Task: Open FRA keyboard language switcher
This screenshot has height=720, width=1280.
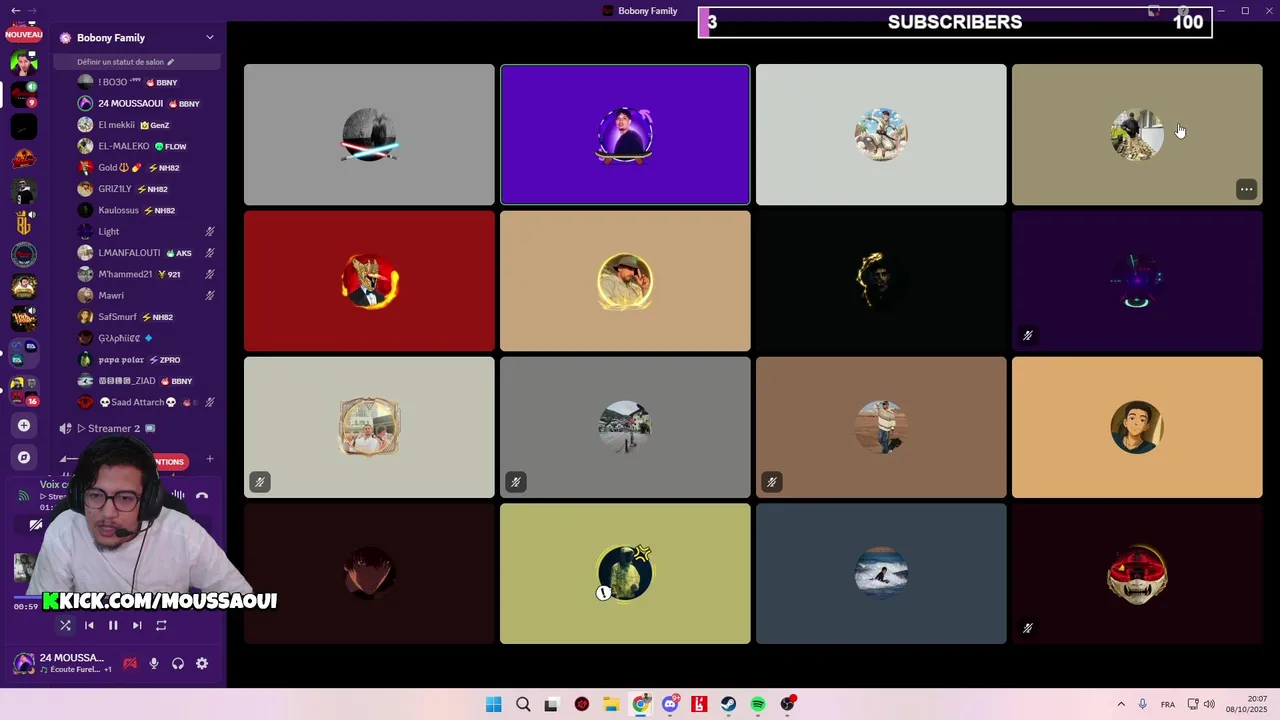Action: 1168,704
